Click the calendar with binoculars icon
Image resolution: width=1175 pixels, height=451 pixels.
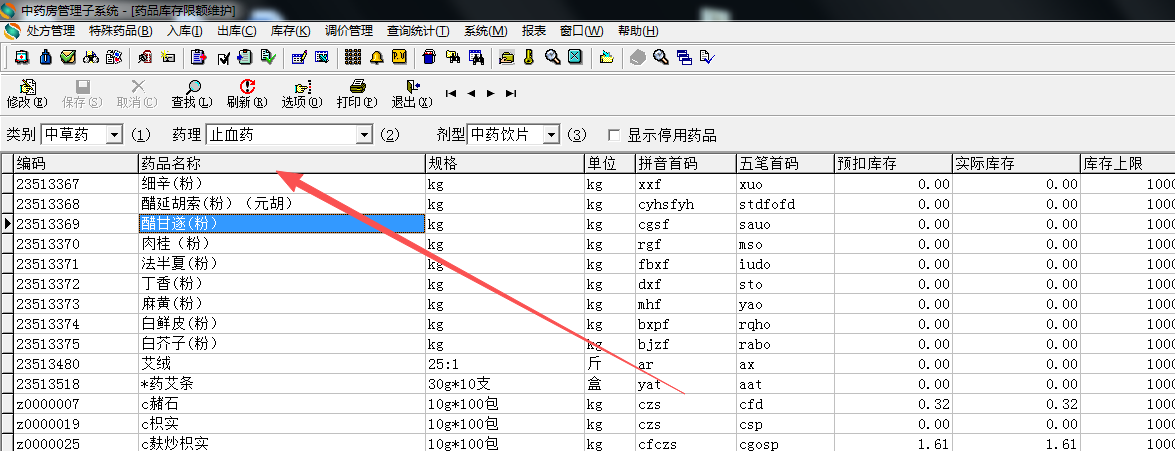tap(477, 57)
